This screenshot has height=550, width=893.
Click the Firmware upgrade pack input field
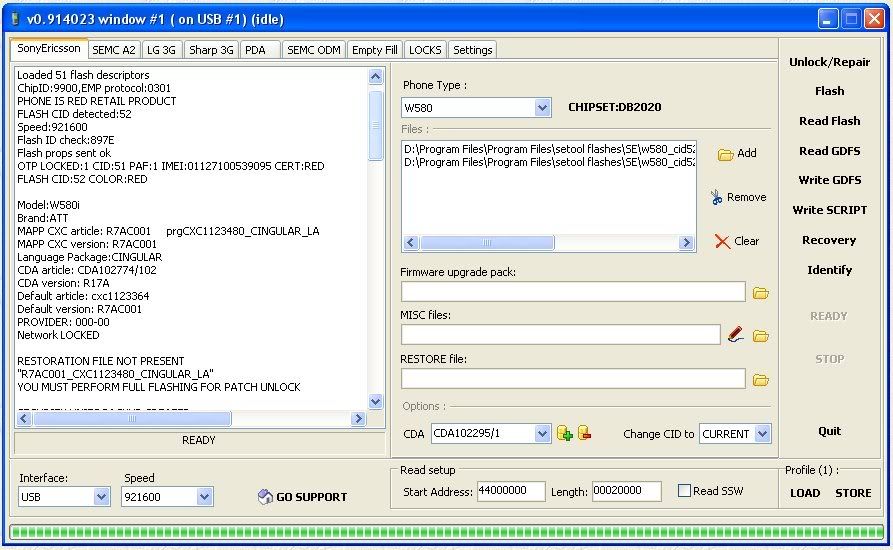573,292
